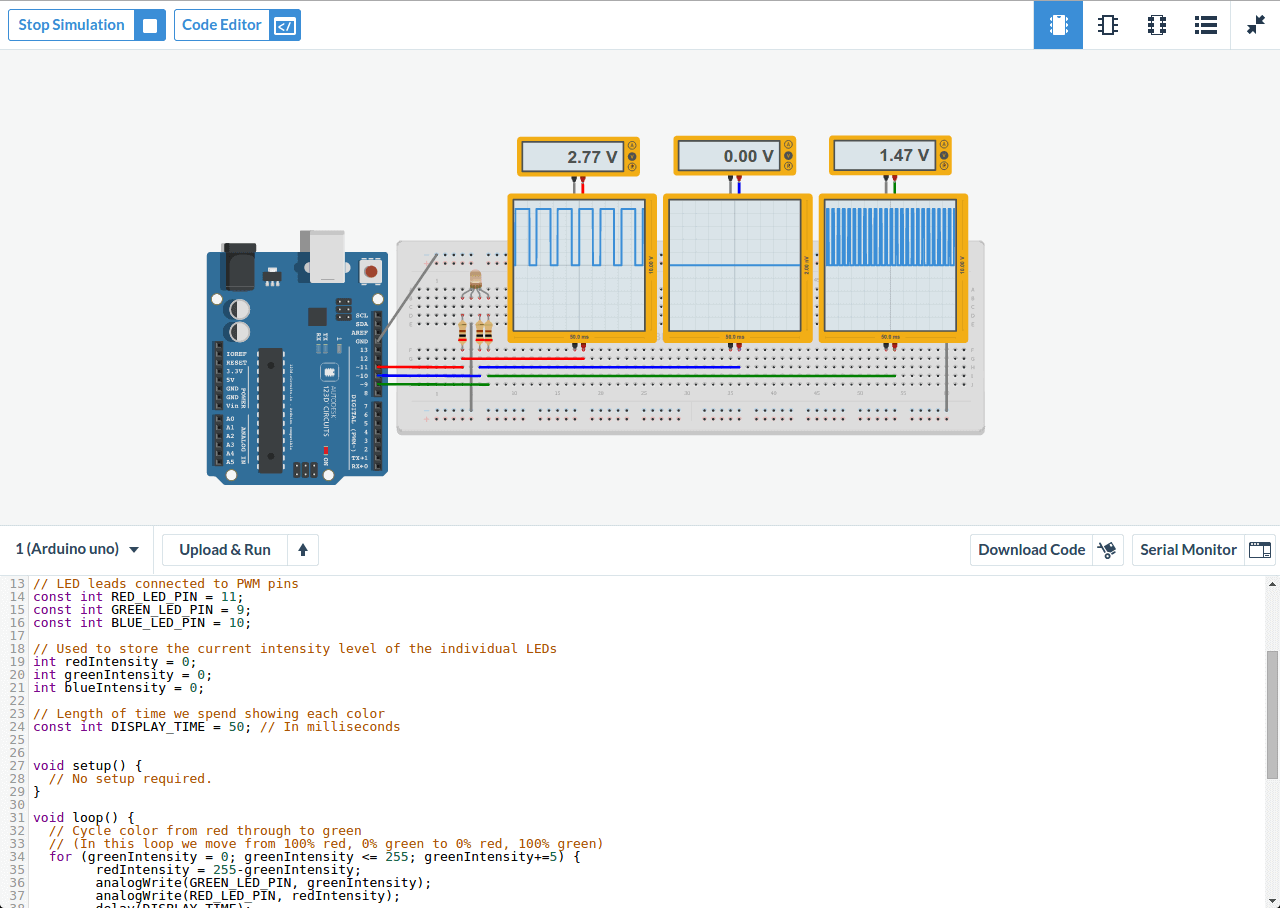Image resolution: width=1280 pixels, height=908 pixels.
Task: Select the oscilloscope showing the wide square wave
Action: pos(582,267)
